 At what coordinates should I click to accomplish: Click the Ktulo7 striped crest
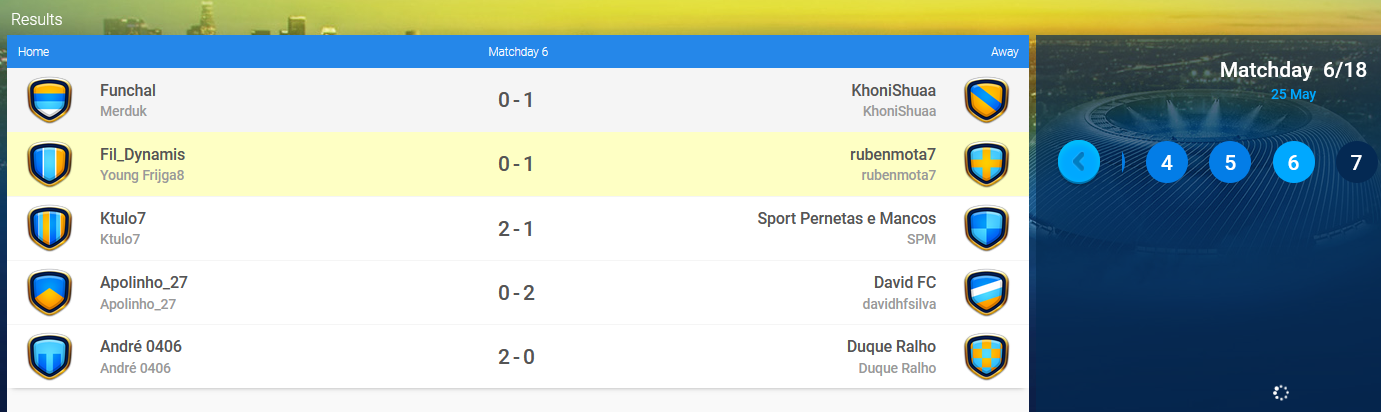tap(49, 228)
